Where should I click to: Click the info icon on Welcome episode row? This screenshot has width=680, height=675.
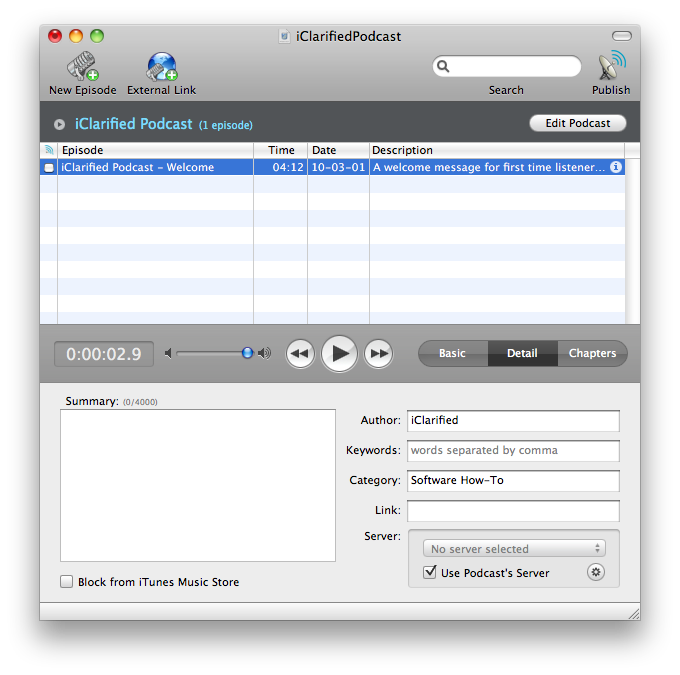click(x=615, y=167)
